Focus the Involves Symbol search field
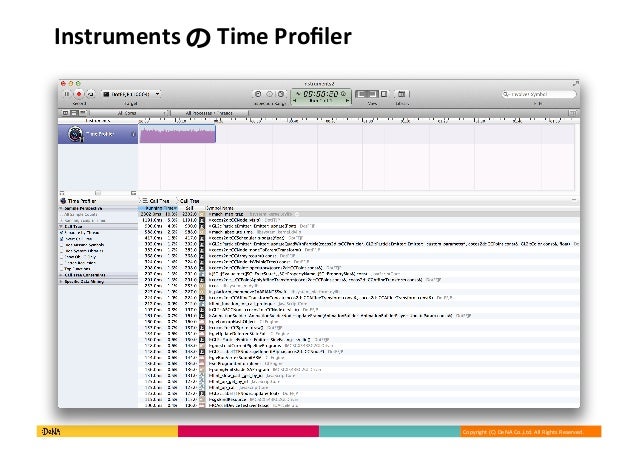The height and width of the screenshot is (451, 638). (x=539, y=94)
